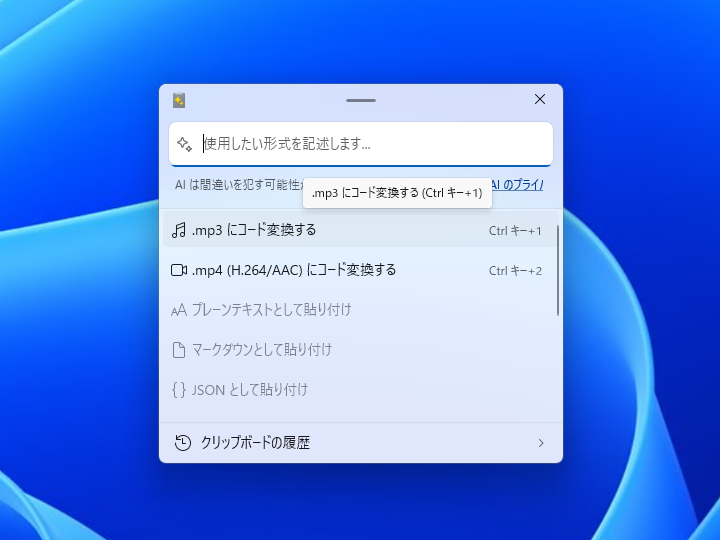Expand clipboard history chevron arrow
The image size is (720, 540).
(x=541, y=443)
